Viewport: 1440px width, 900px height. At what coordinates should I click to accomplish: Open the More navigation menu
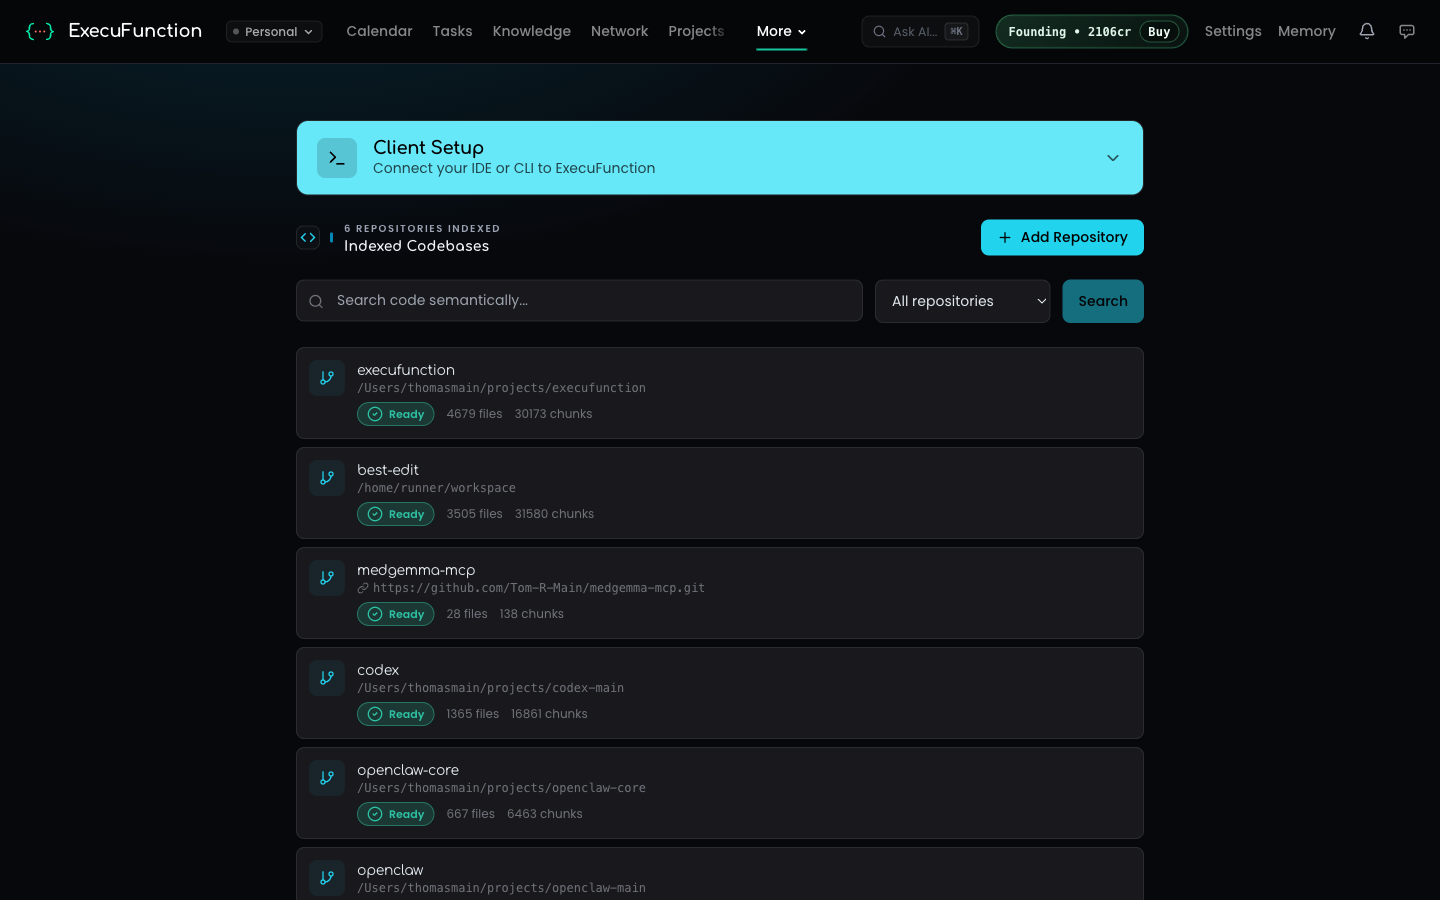pos(780,31)
